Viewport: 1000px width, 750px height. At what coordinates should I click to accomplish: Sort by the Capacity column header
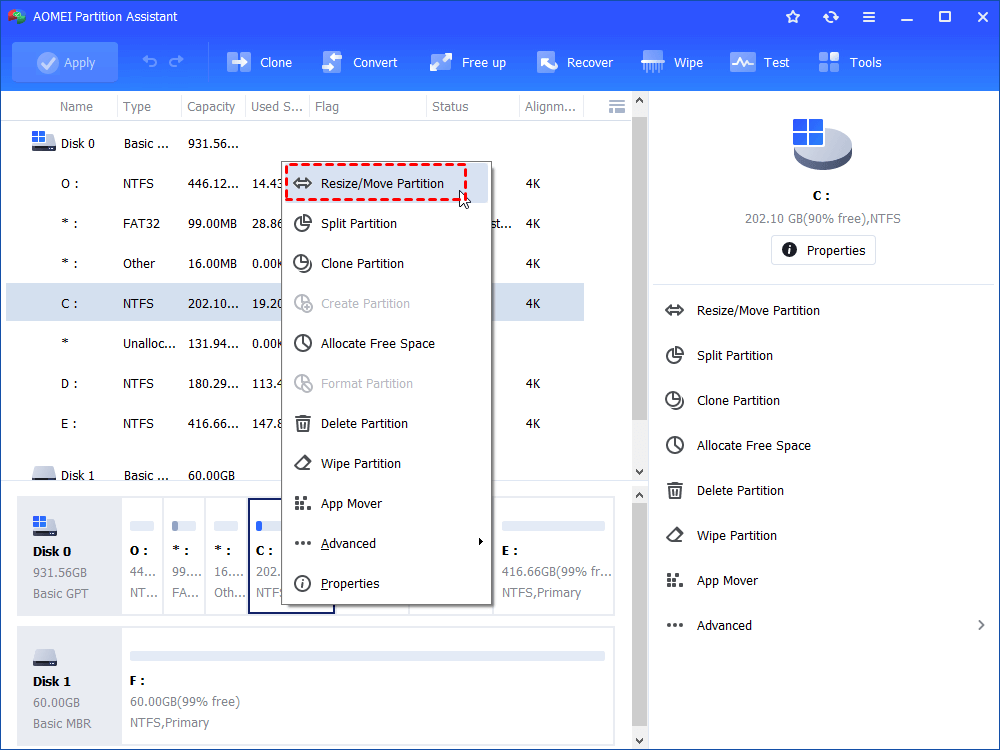(x=213, y=107)
